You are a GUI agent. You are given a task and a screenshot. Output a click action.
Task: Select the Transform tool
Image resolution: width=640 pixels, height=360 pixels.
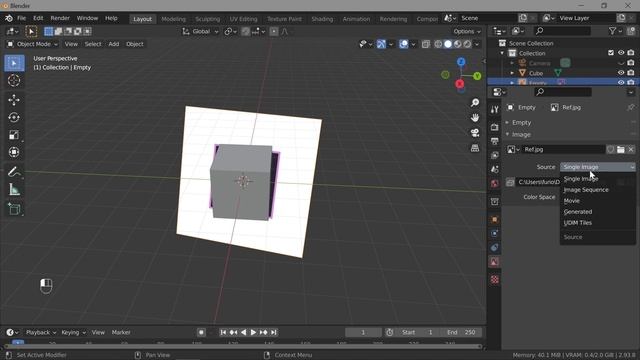[x=14, y=152]
